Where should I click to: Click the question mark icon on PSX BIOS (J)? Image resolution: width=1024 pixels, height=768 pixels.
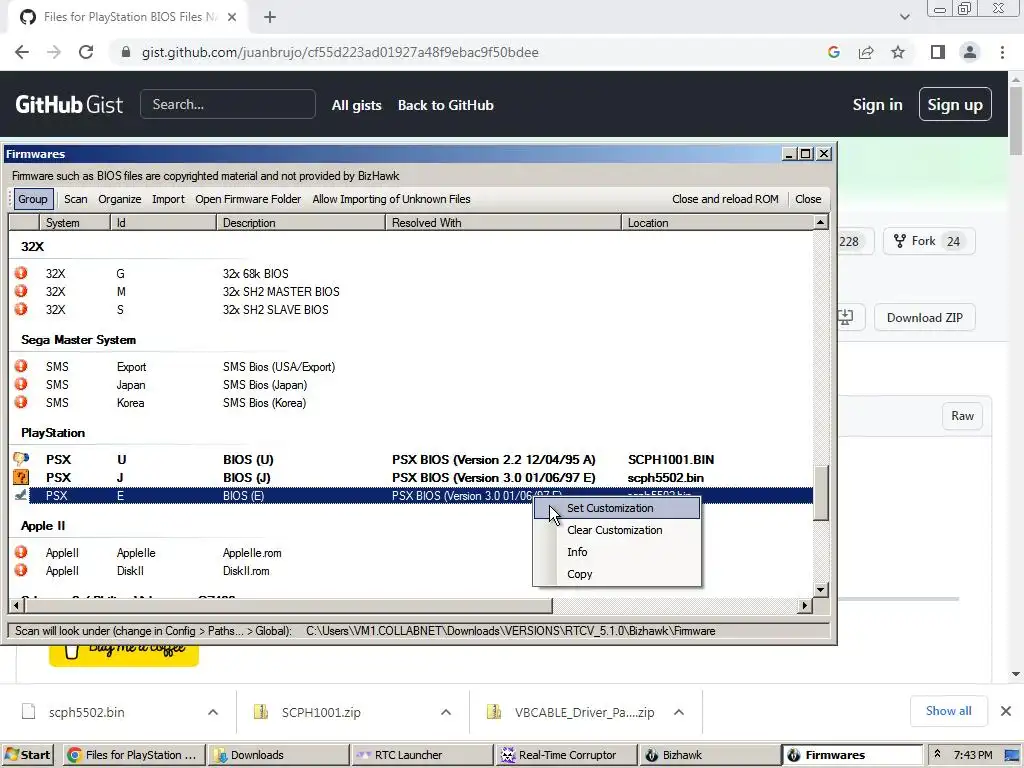pos(22,477)
